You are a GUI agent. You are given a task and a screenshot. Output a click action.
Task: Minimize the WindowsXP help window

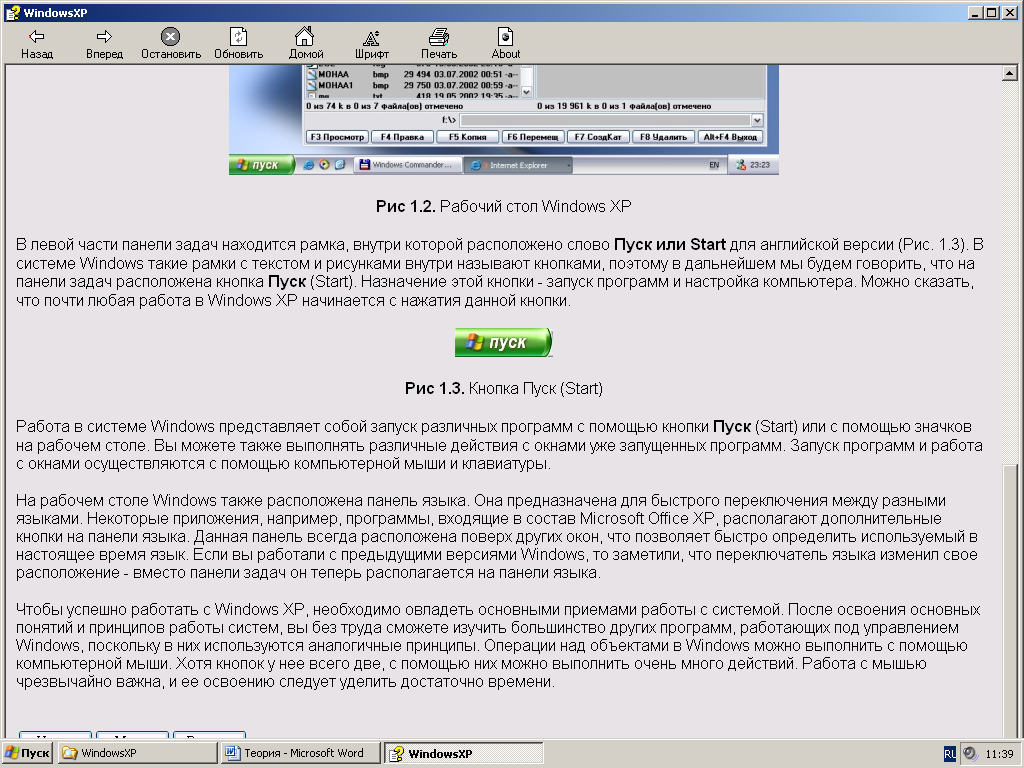(x=976, y=12)
